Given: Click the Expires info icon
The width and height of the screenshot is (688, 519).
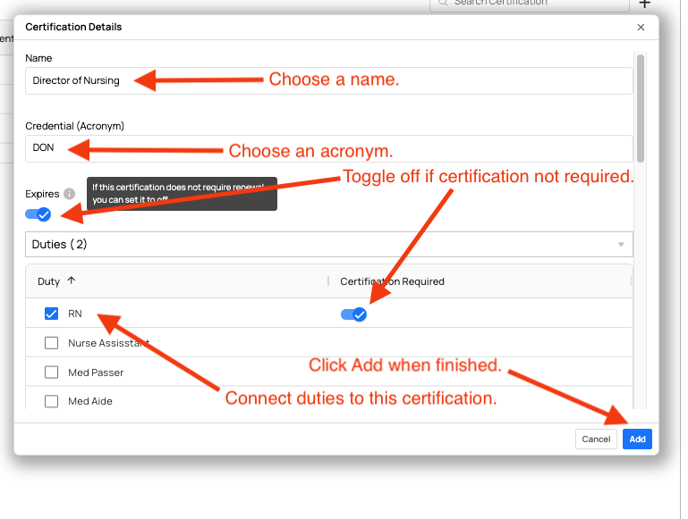Looking at the screenshot, I should tap(69, 193).
